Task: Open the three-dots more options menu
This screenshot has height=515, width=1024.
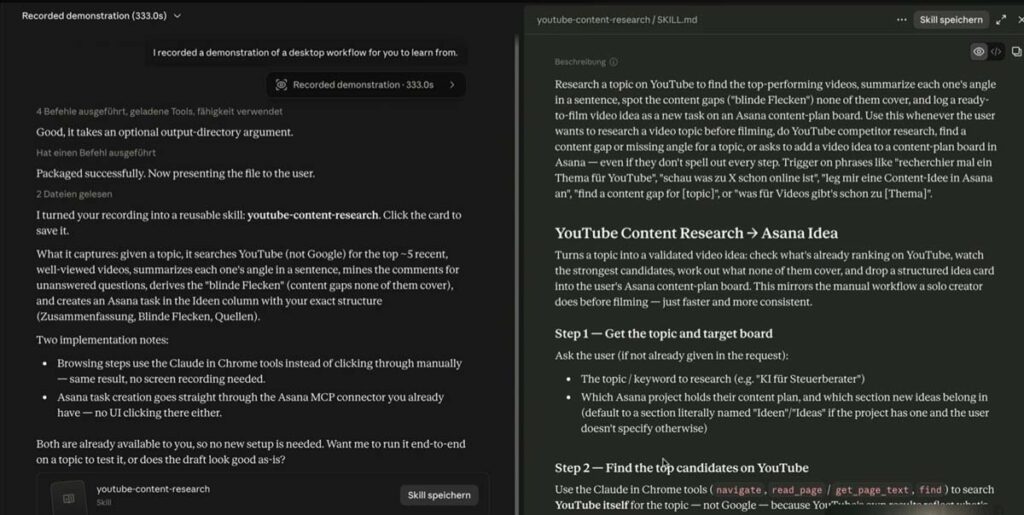Action: coord(901,20)
